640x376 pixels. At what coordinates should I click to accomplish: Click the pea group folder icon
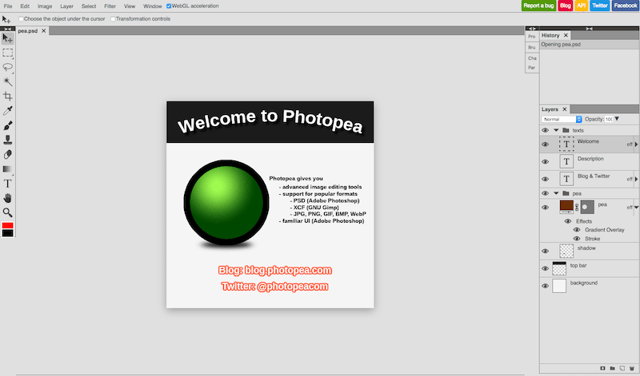[x=566, y=193]
